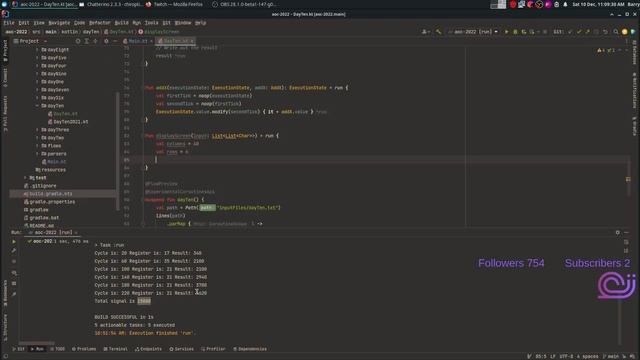Screen dimensions: 640x360
Task: Select the aoc-2022 [run] Run tab
Action: point(53,232)
